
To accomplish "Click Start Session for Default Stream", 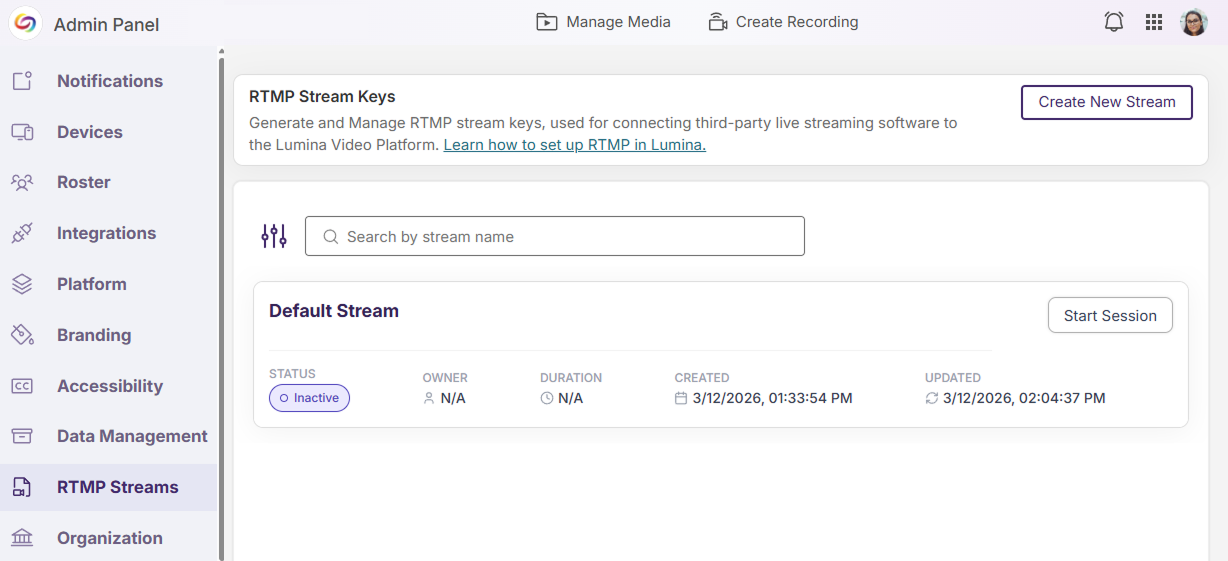I will pyautogui.click(x=1110, y=315).
